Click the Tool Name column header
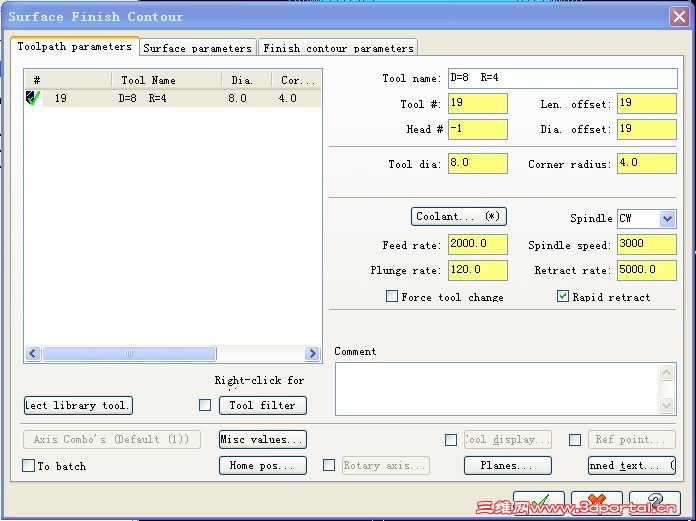Image resolution: width=696 pixels, height=521 pixels. pos(166,80)
